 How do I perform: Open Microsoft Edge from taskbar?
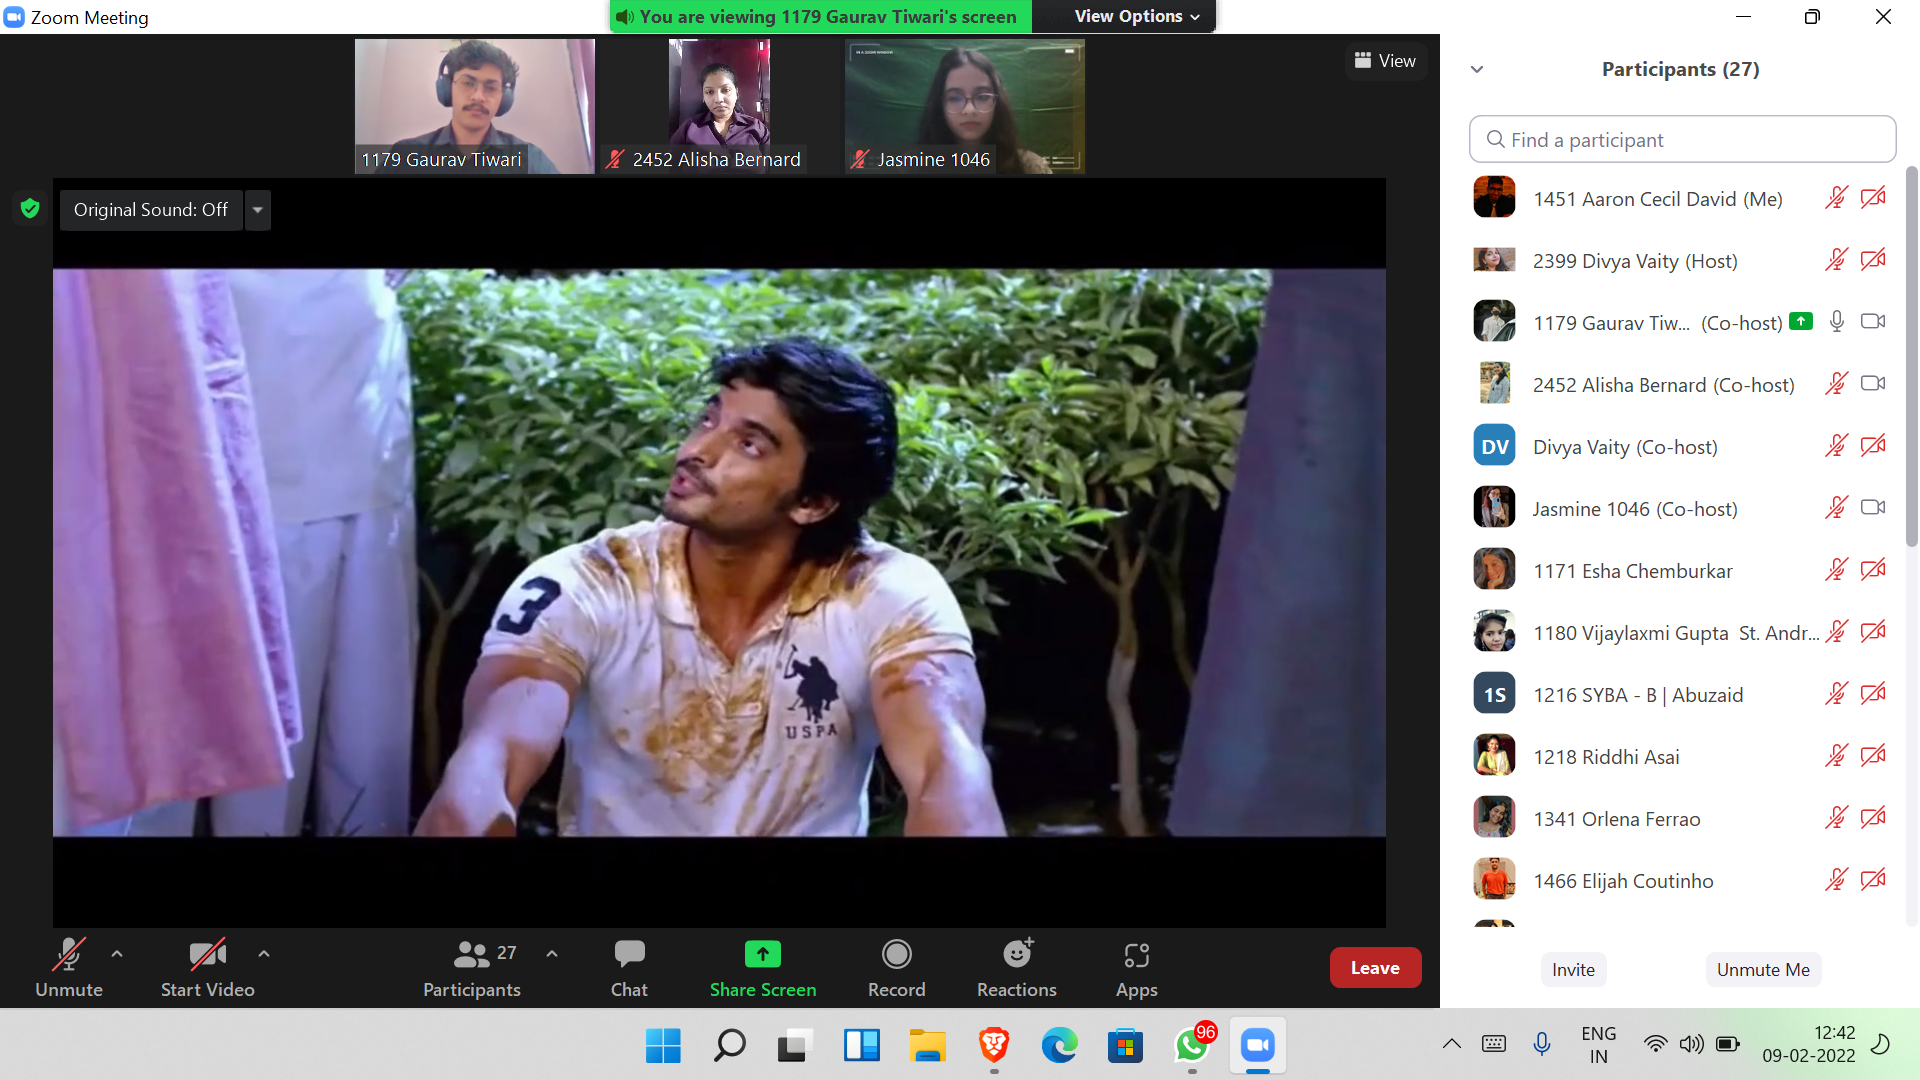coord(1059,1046)
